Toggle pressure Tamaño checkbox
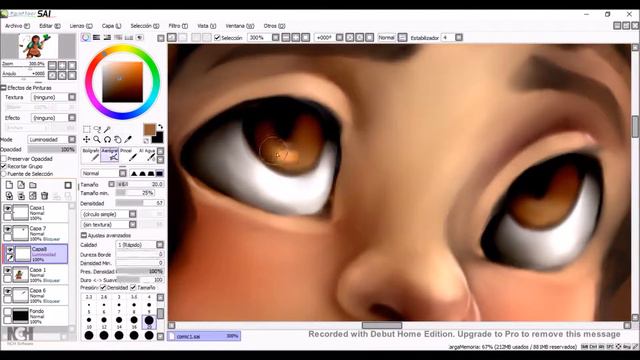 pyautogui.click(x=133, y=288)
